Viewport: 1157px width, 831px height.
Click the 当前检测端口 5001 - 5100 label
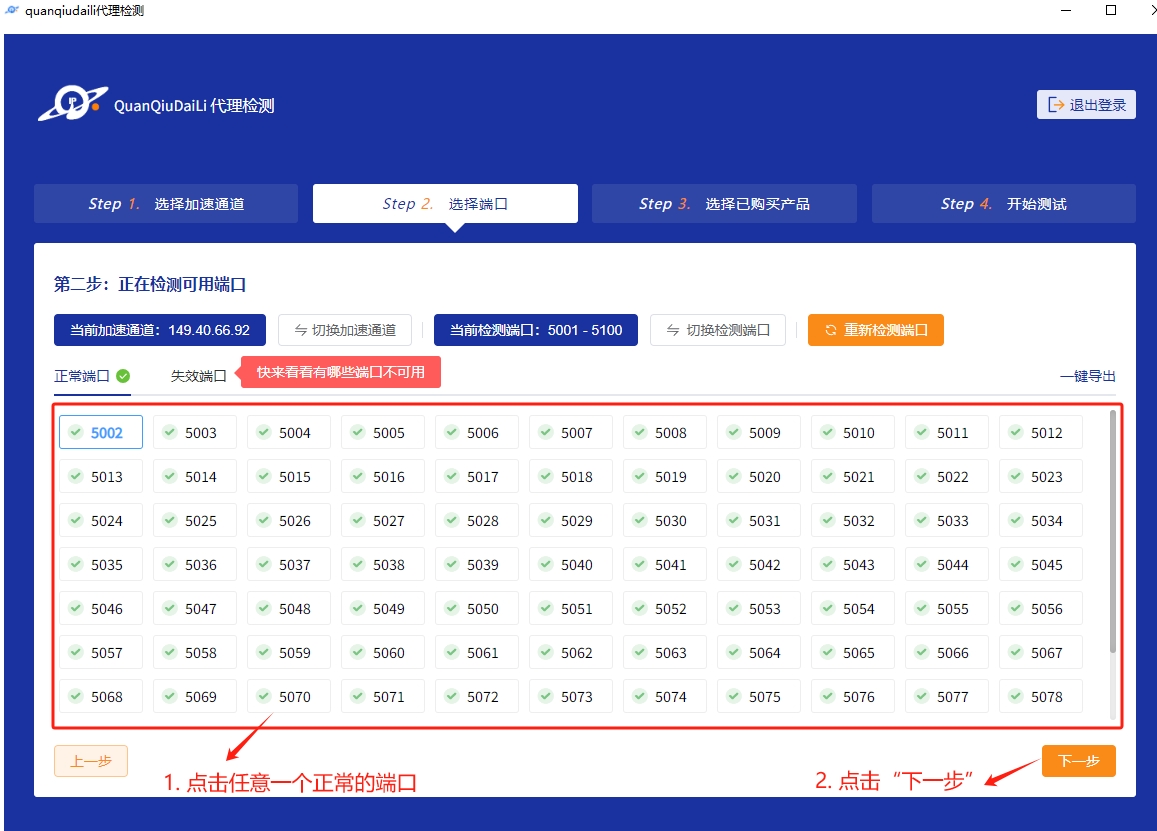tap(535, 330)
